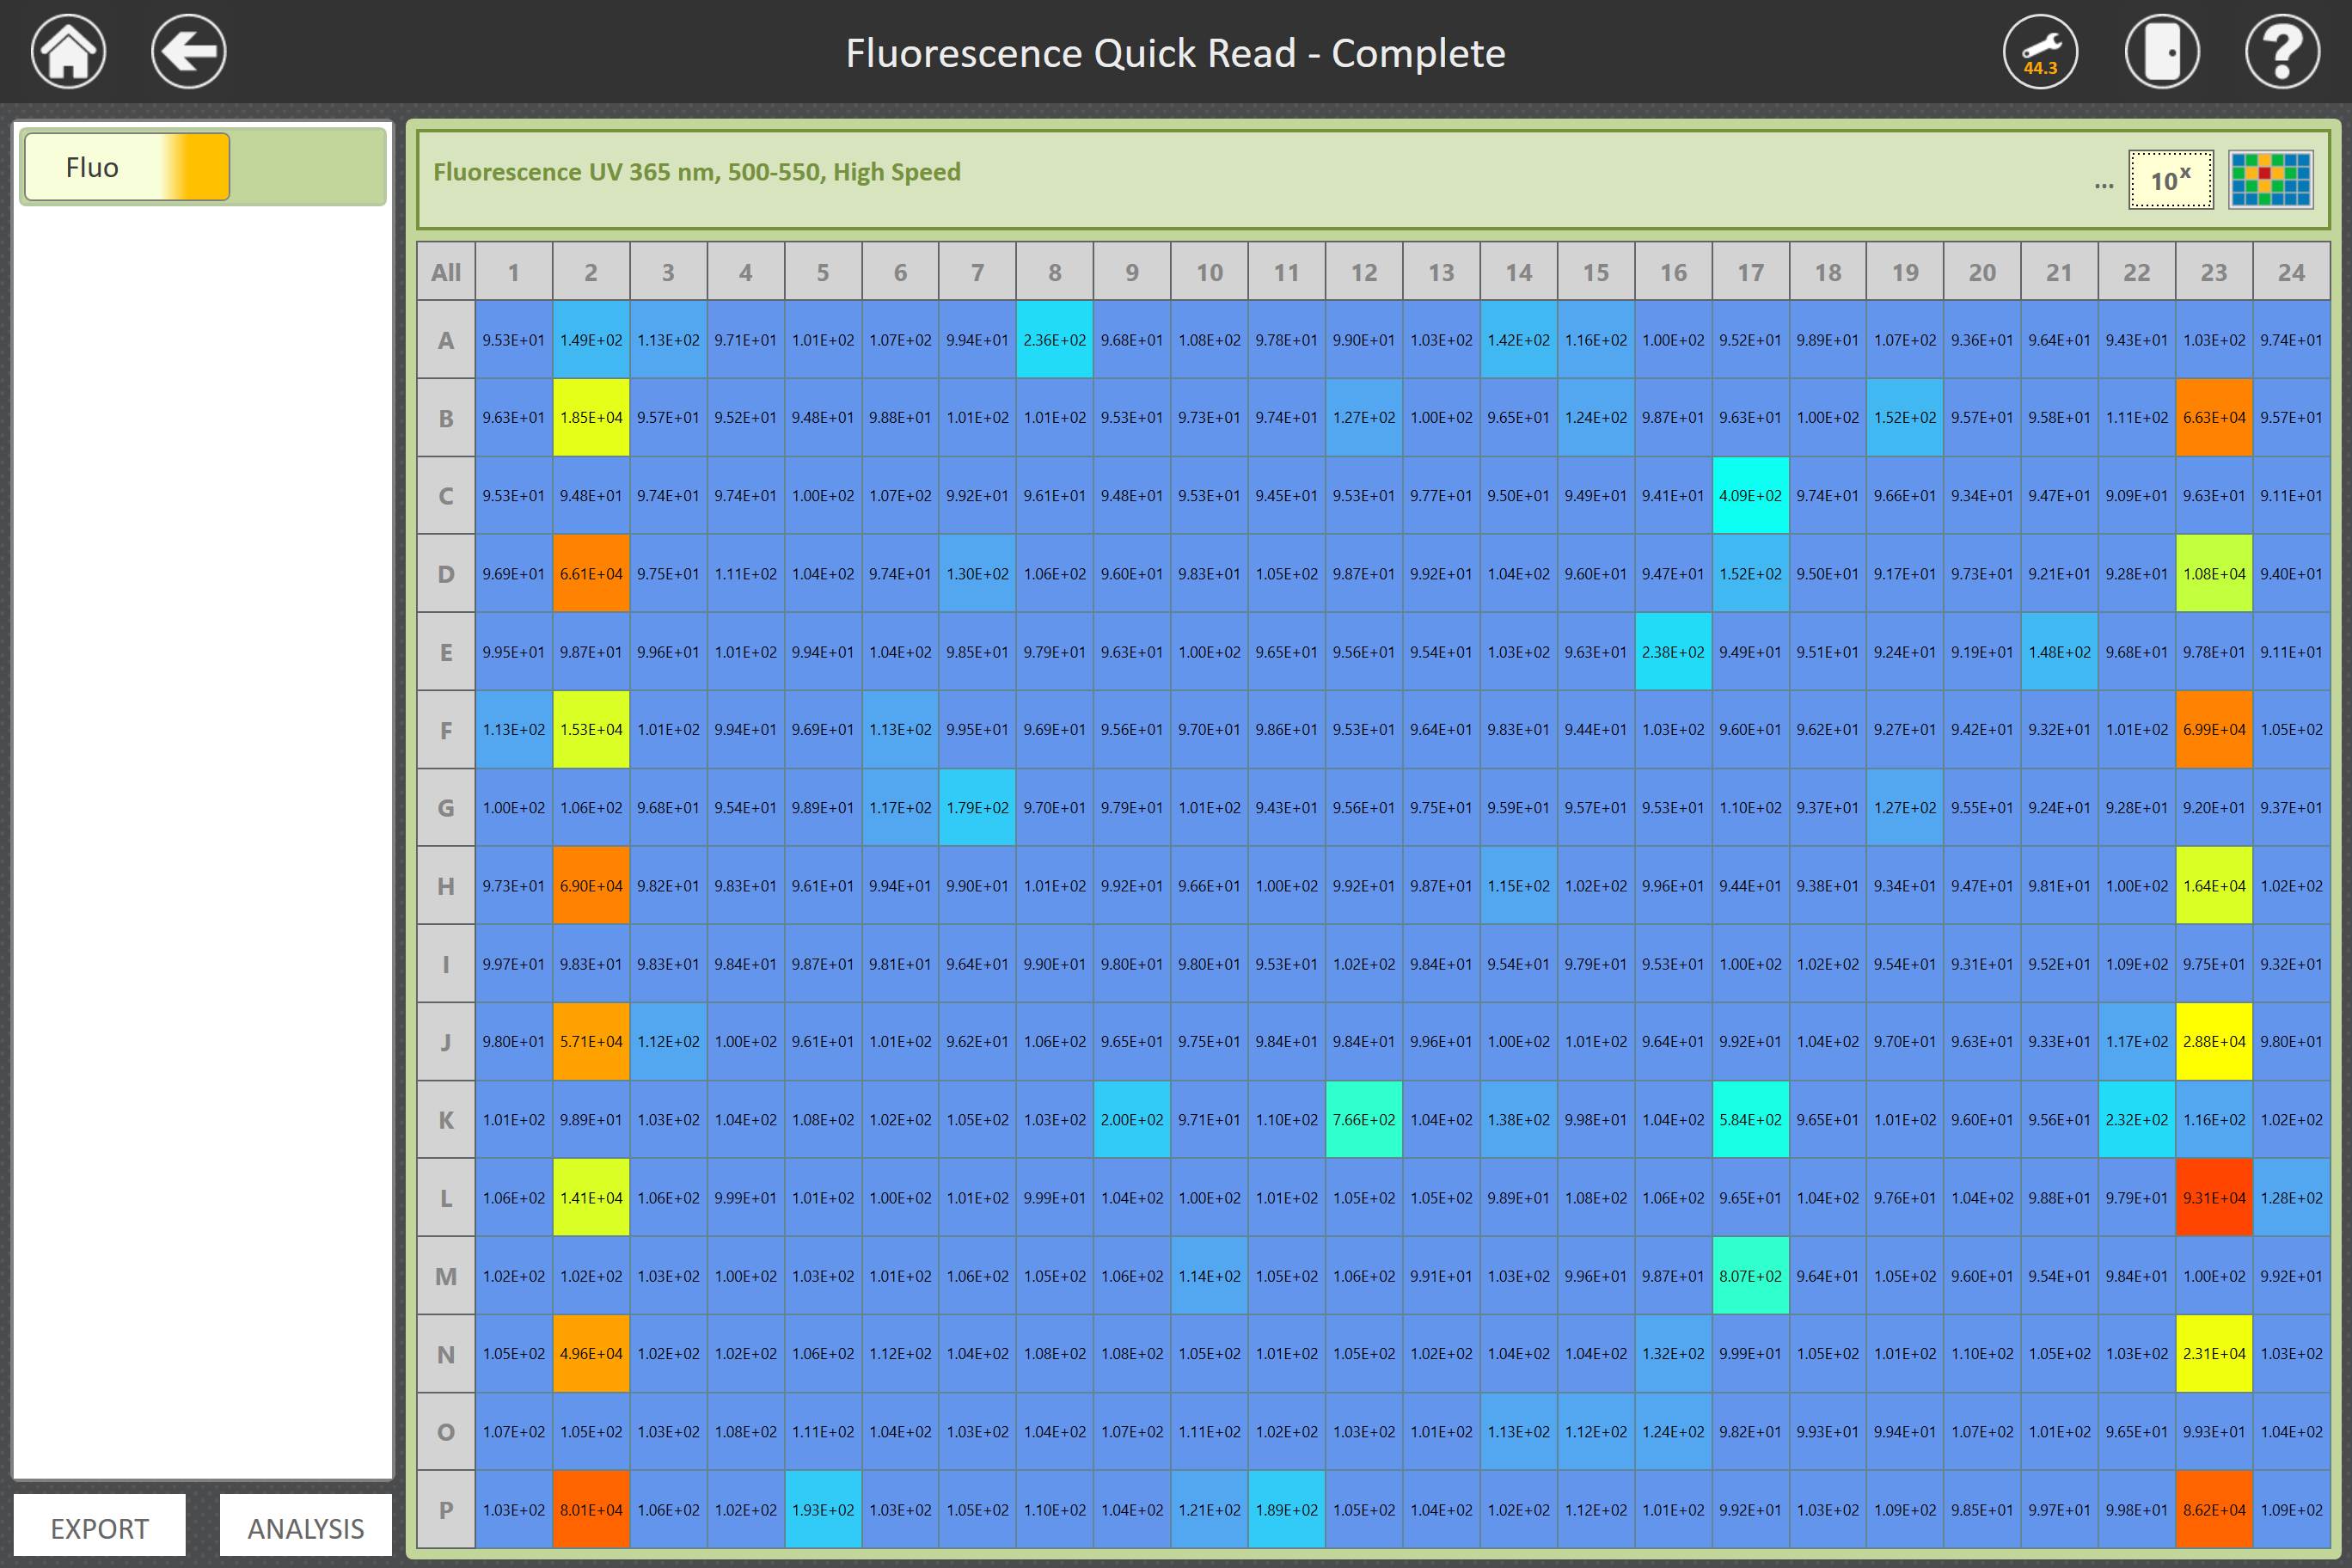Click the back arrow icon
This screenshot has height=1568, width=2352.
188,52
